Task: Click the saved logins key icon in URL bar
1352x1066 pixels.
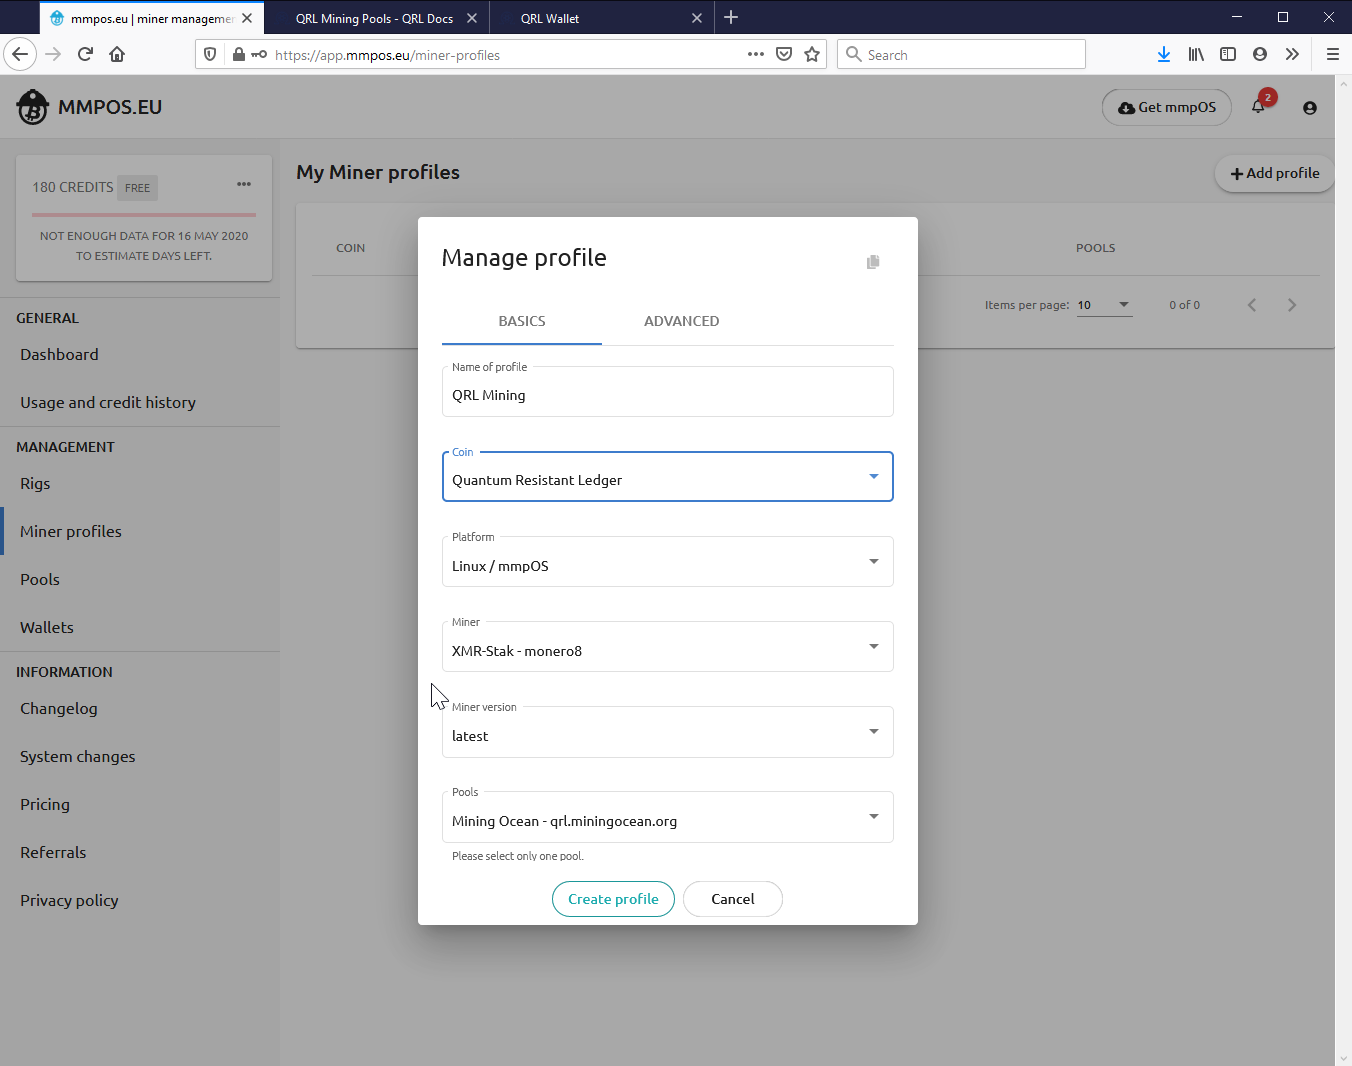Action: pos(259,54)
